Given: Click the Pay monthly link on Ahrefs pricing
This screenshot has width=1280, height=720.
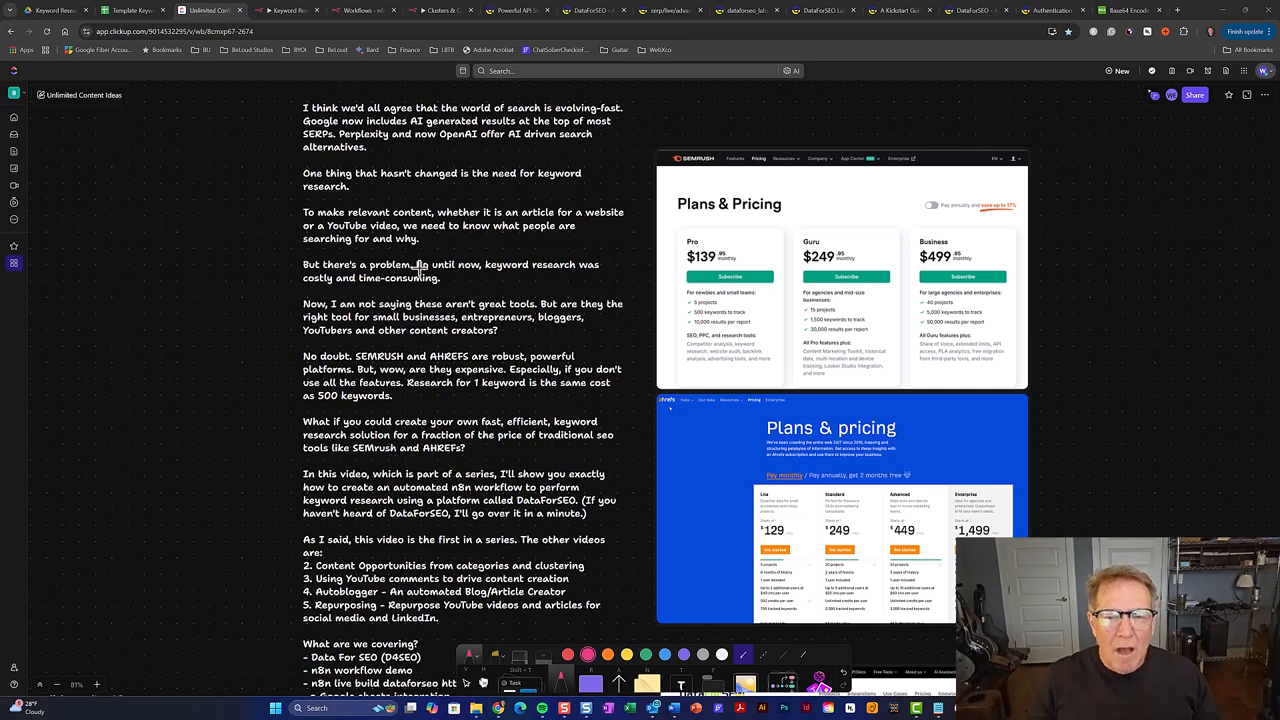Looking at the screenshot, I should [x=784, y=475].
